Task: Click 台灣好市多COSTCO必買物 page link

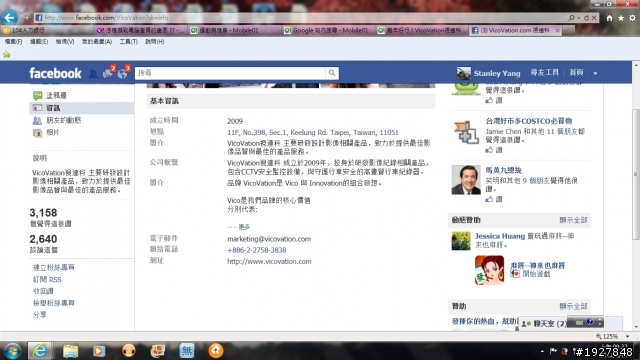Action: pos(529,121)
